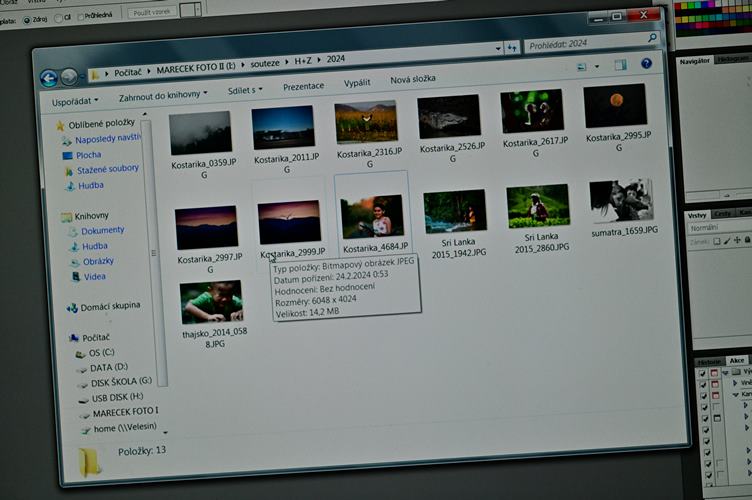Tick the Průhledná checkbox in Photoshop
This screenshot has height=500, width=752.
80,17
